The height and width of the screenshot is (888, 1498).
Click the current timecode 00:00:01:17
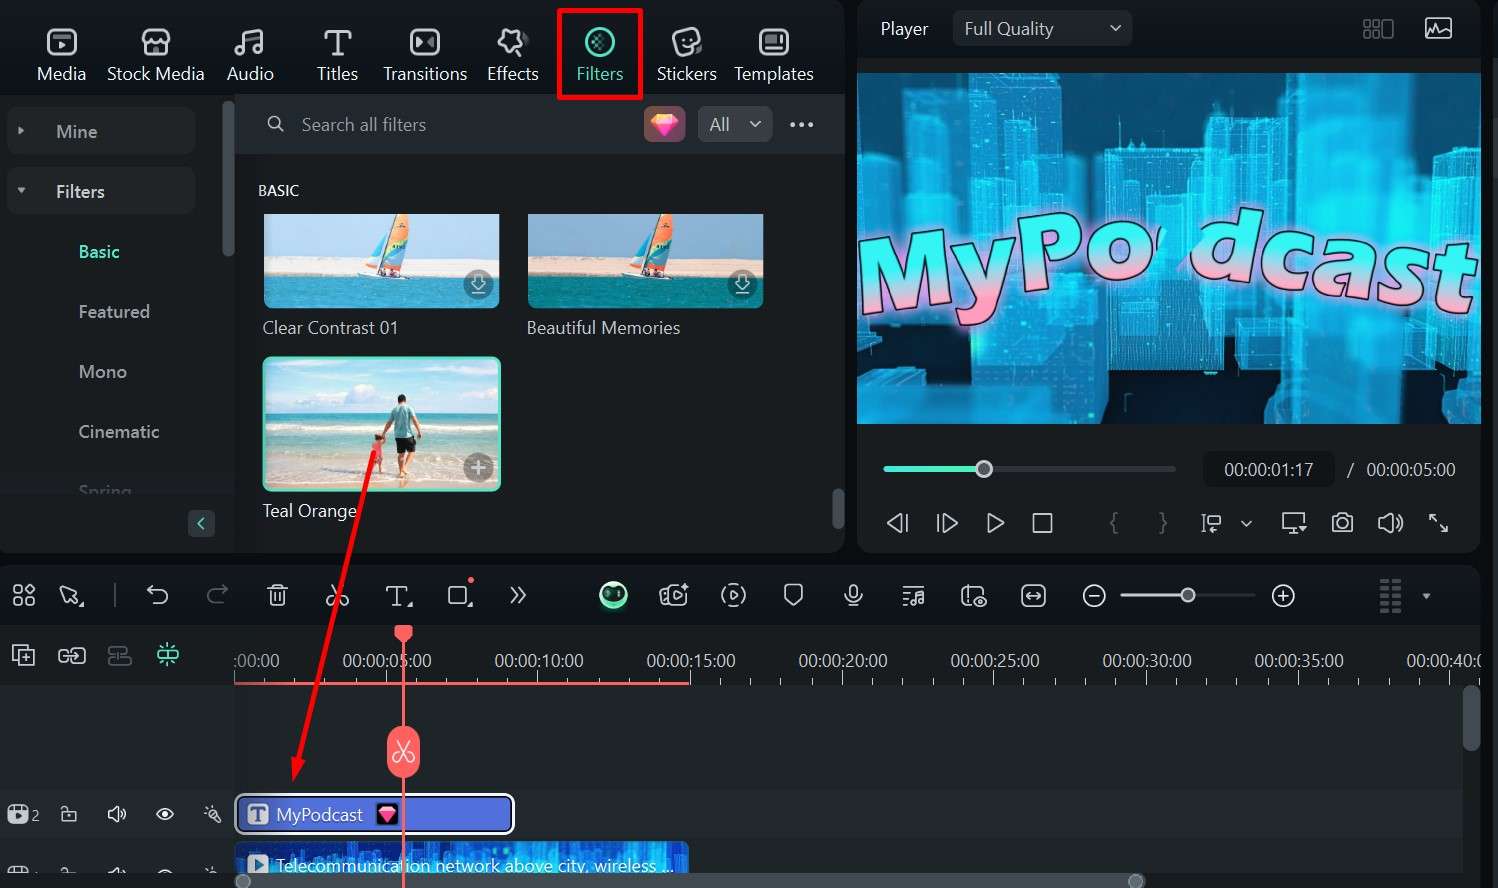pos(1269,470)
